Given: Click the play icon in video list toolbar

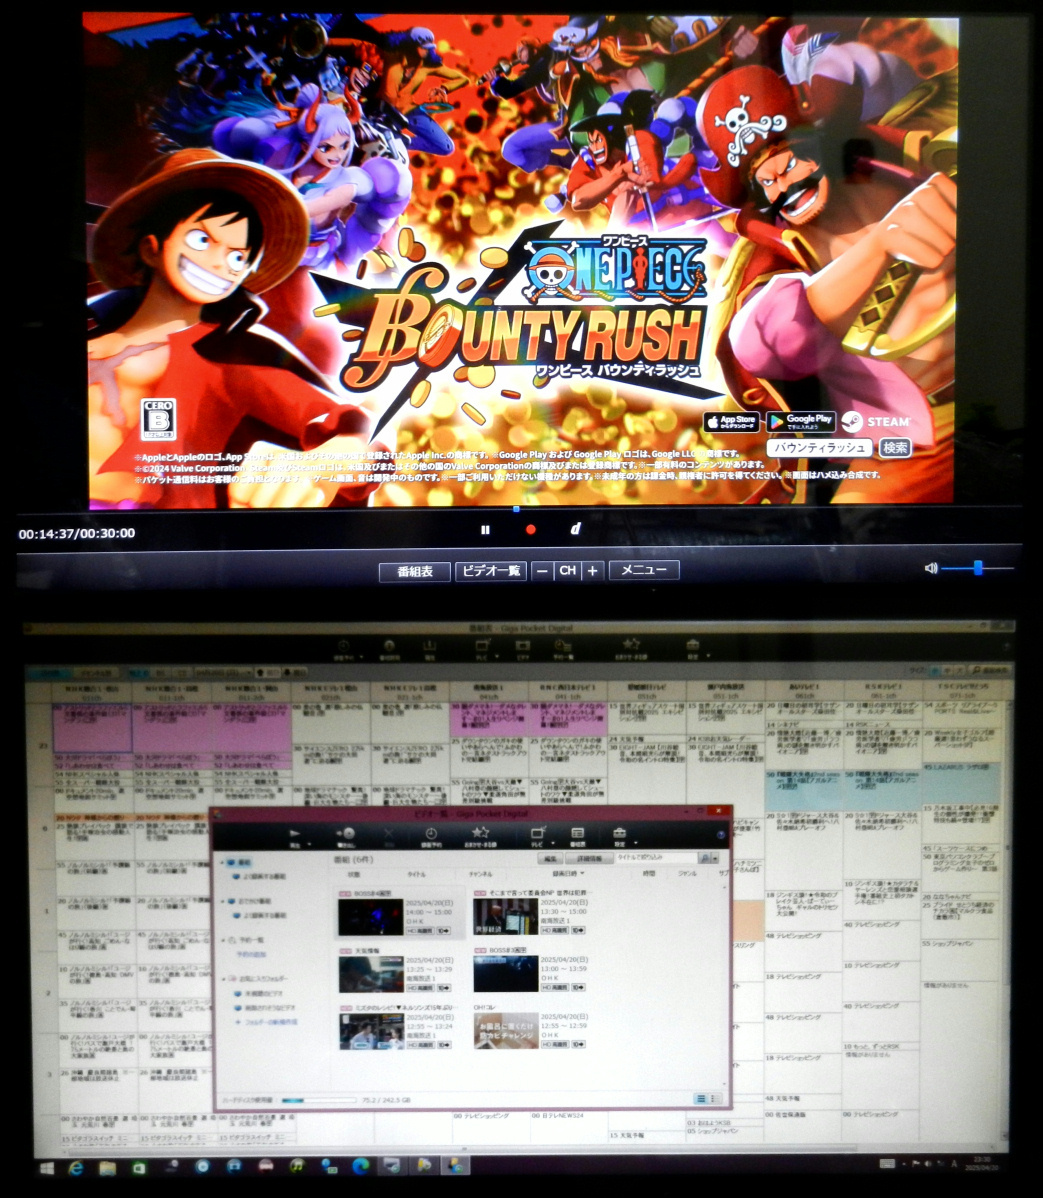Looking at the screenshot, I should [x=294, y=834].
